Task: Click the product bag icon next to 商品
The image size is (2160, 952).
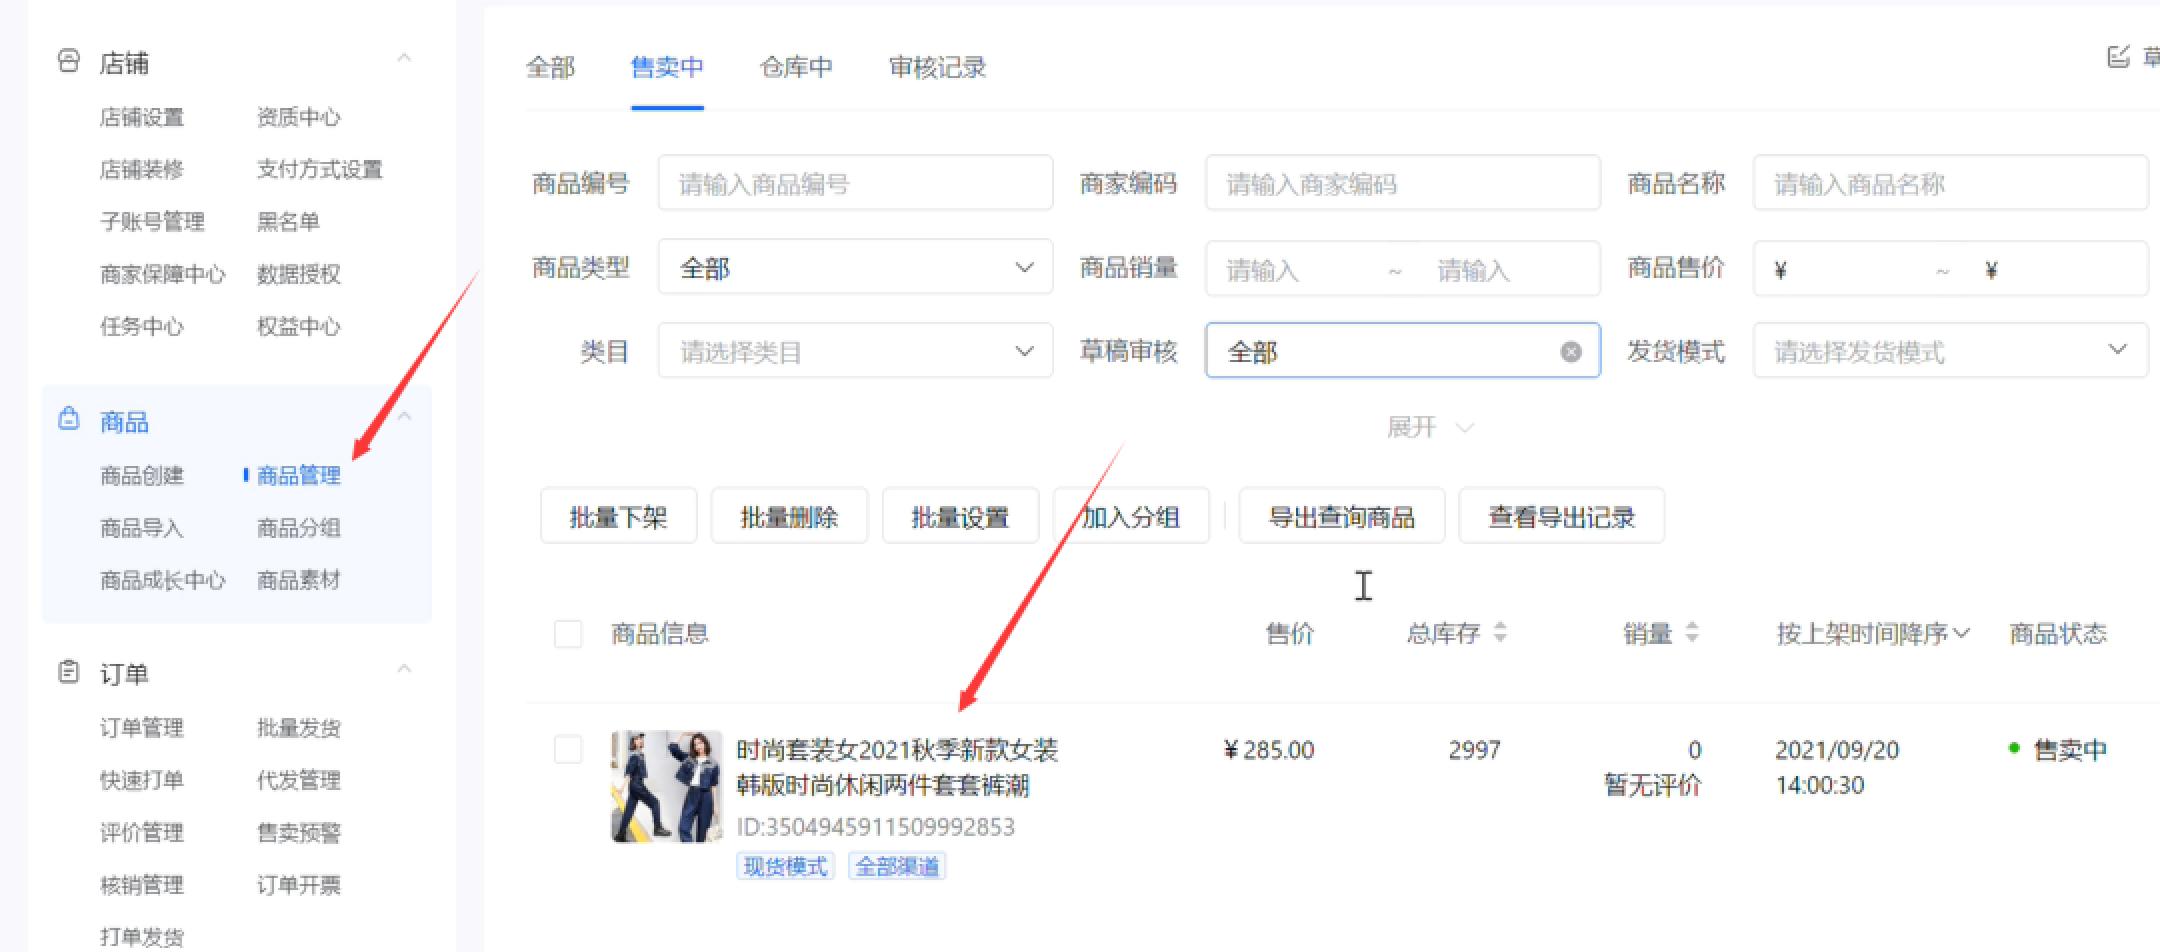Action: (68, 418)
